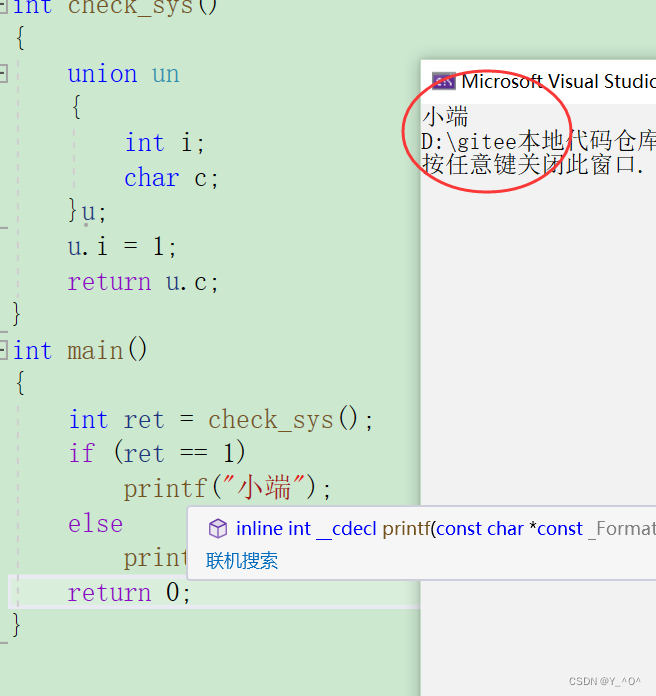Click the 'if (ret == 1)' condition
Screen dimensions: 656x696
[157, 453]
